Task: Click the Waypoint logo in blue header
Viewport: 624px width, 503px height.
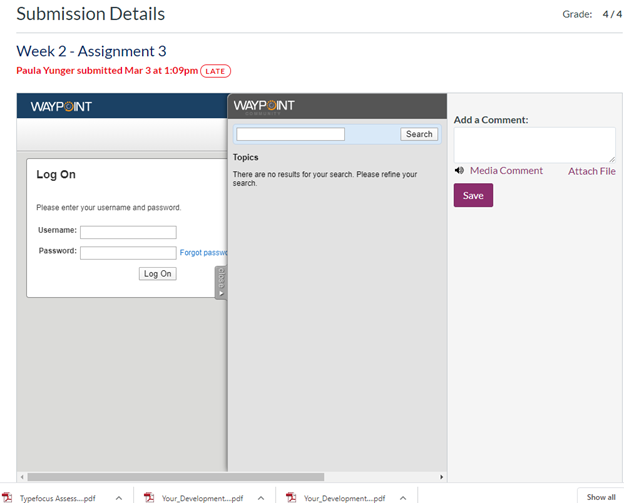Action: click(61, 106)
